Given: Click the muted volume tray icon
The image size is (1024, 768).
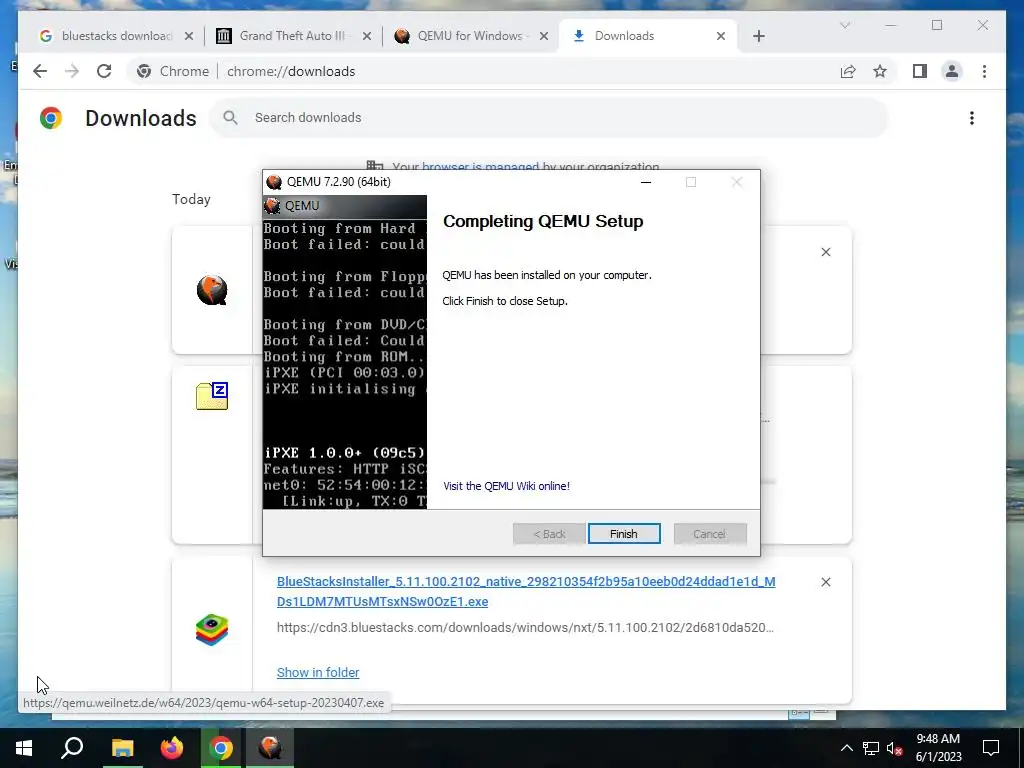Looking at the screenshot, I should (895, 748).
